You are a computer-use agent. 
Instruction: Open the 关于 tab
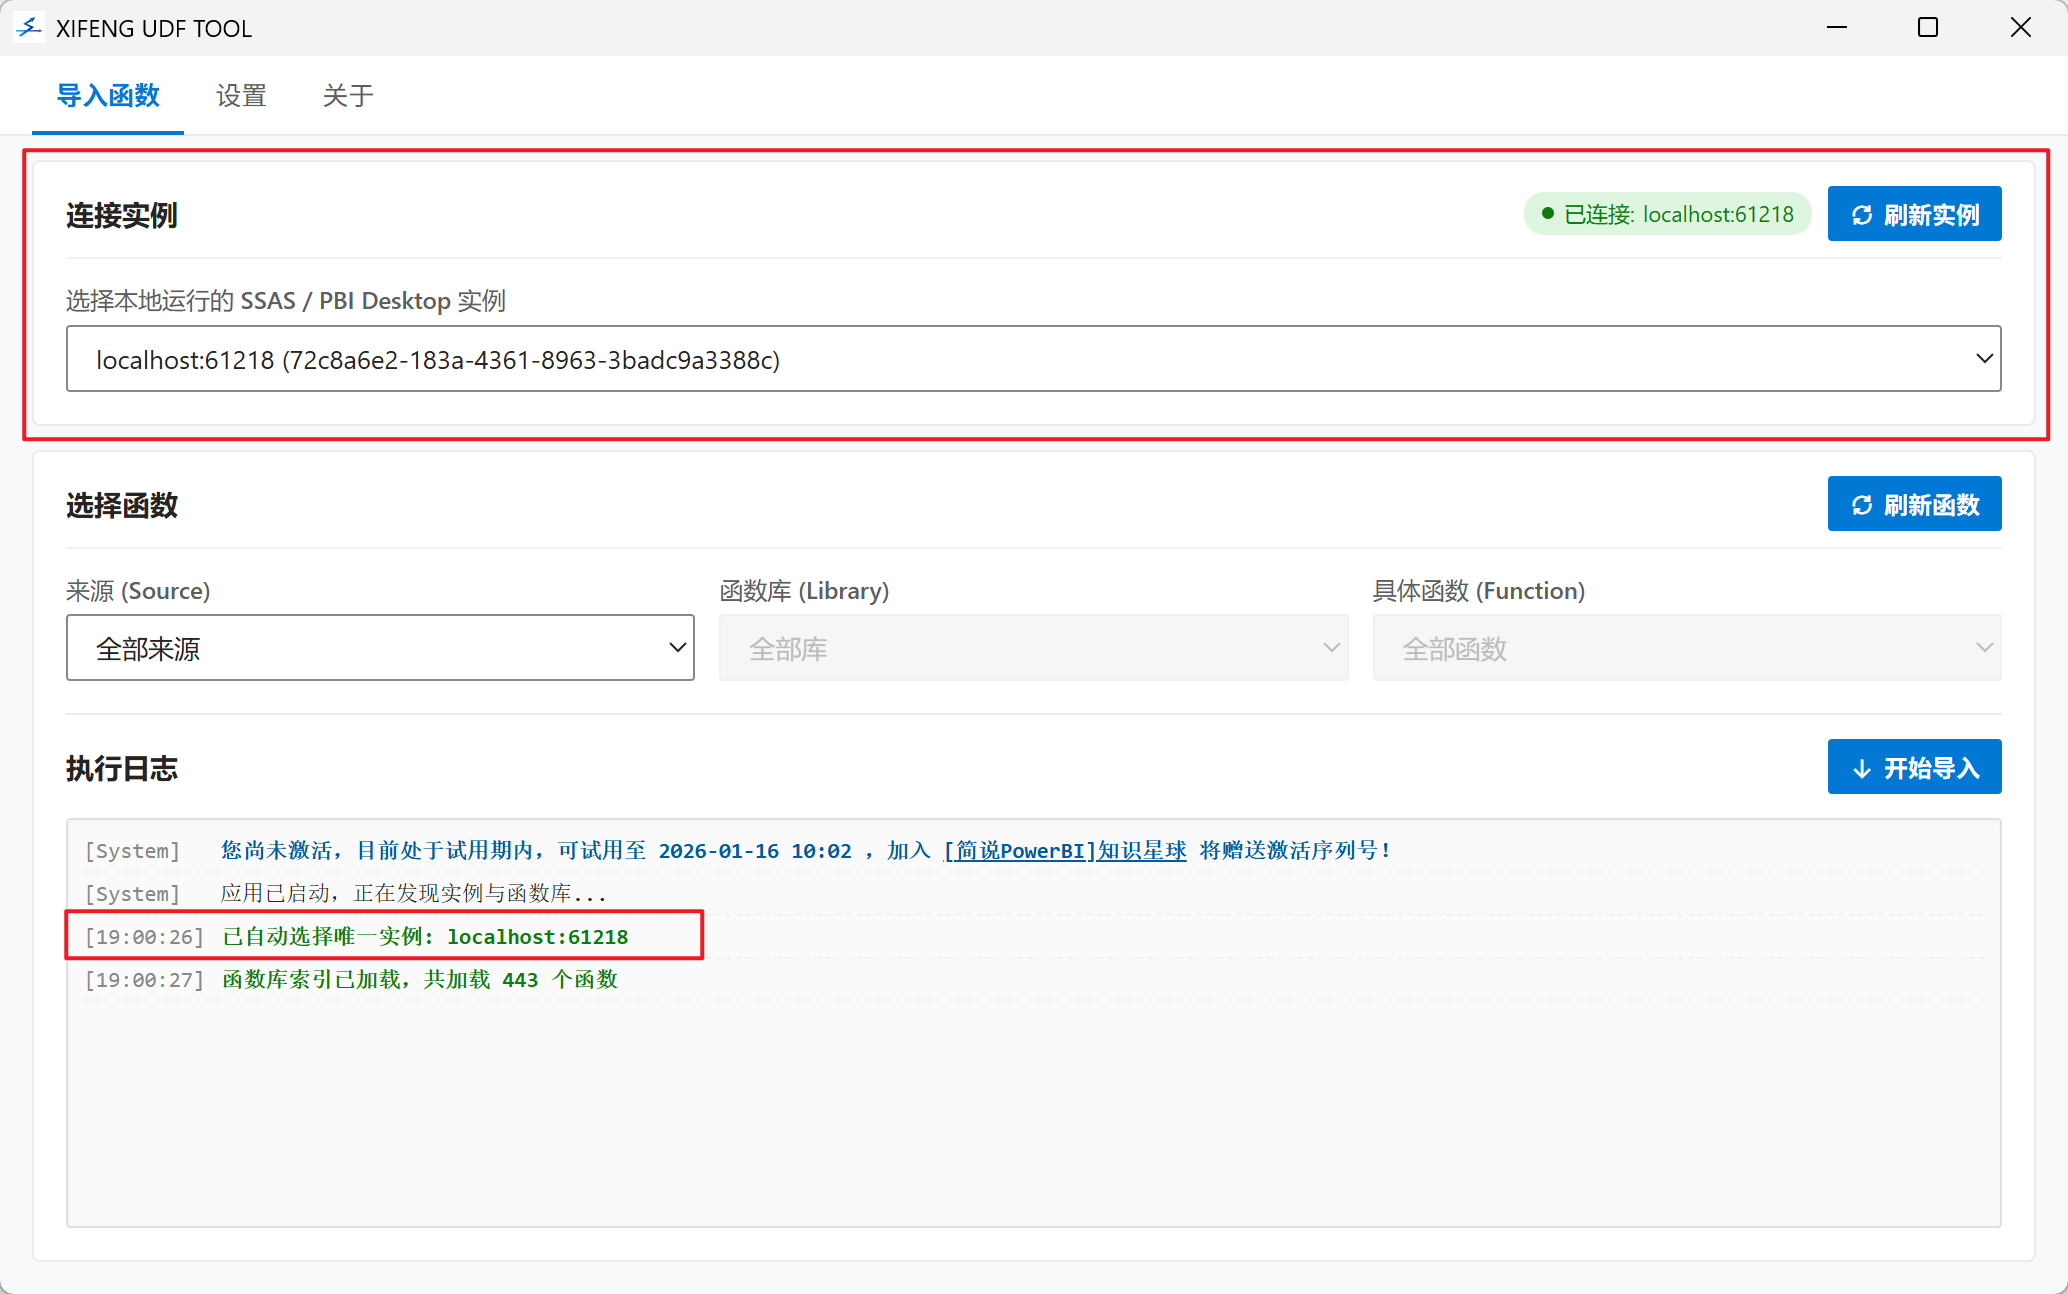(348, 96)
